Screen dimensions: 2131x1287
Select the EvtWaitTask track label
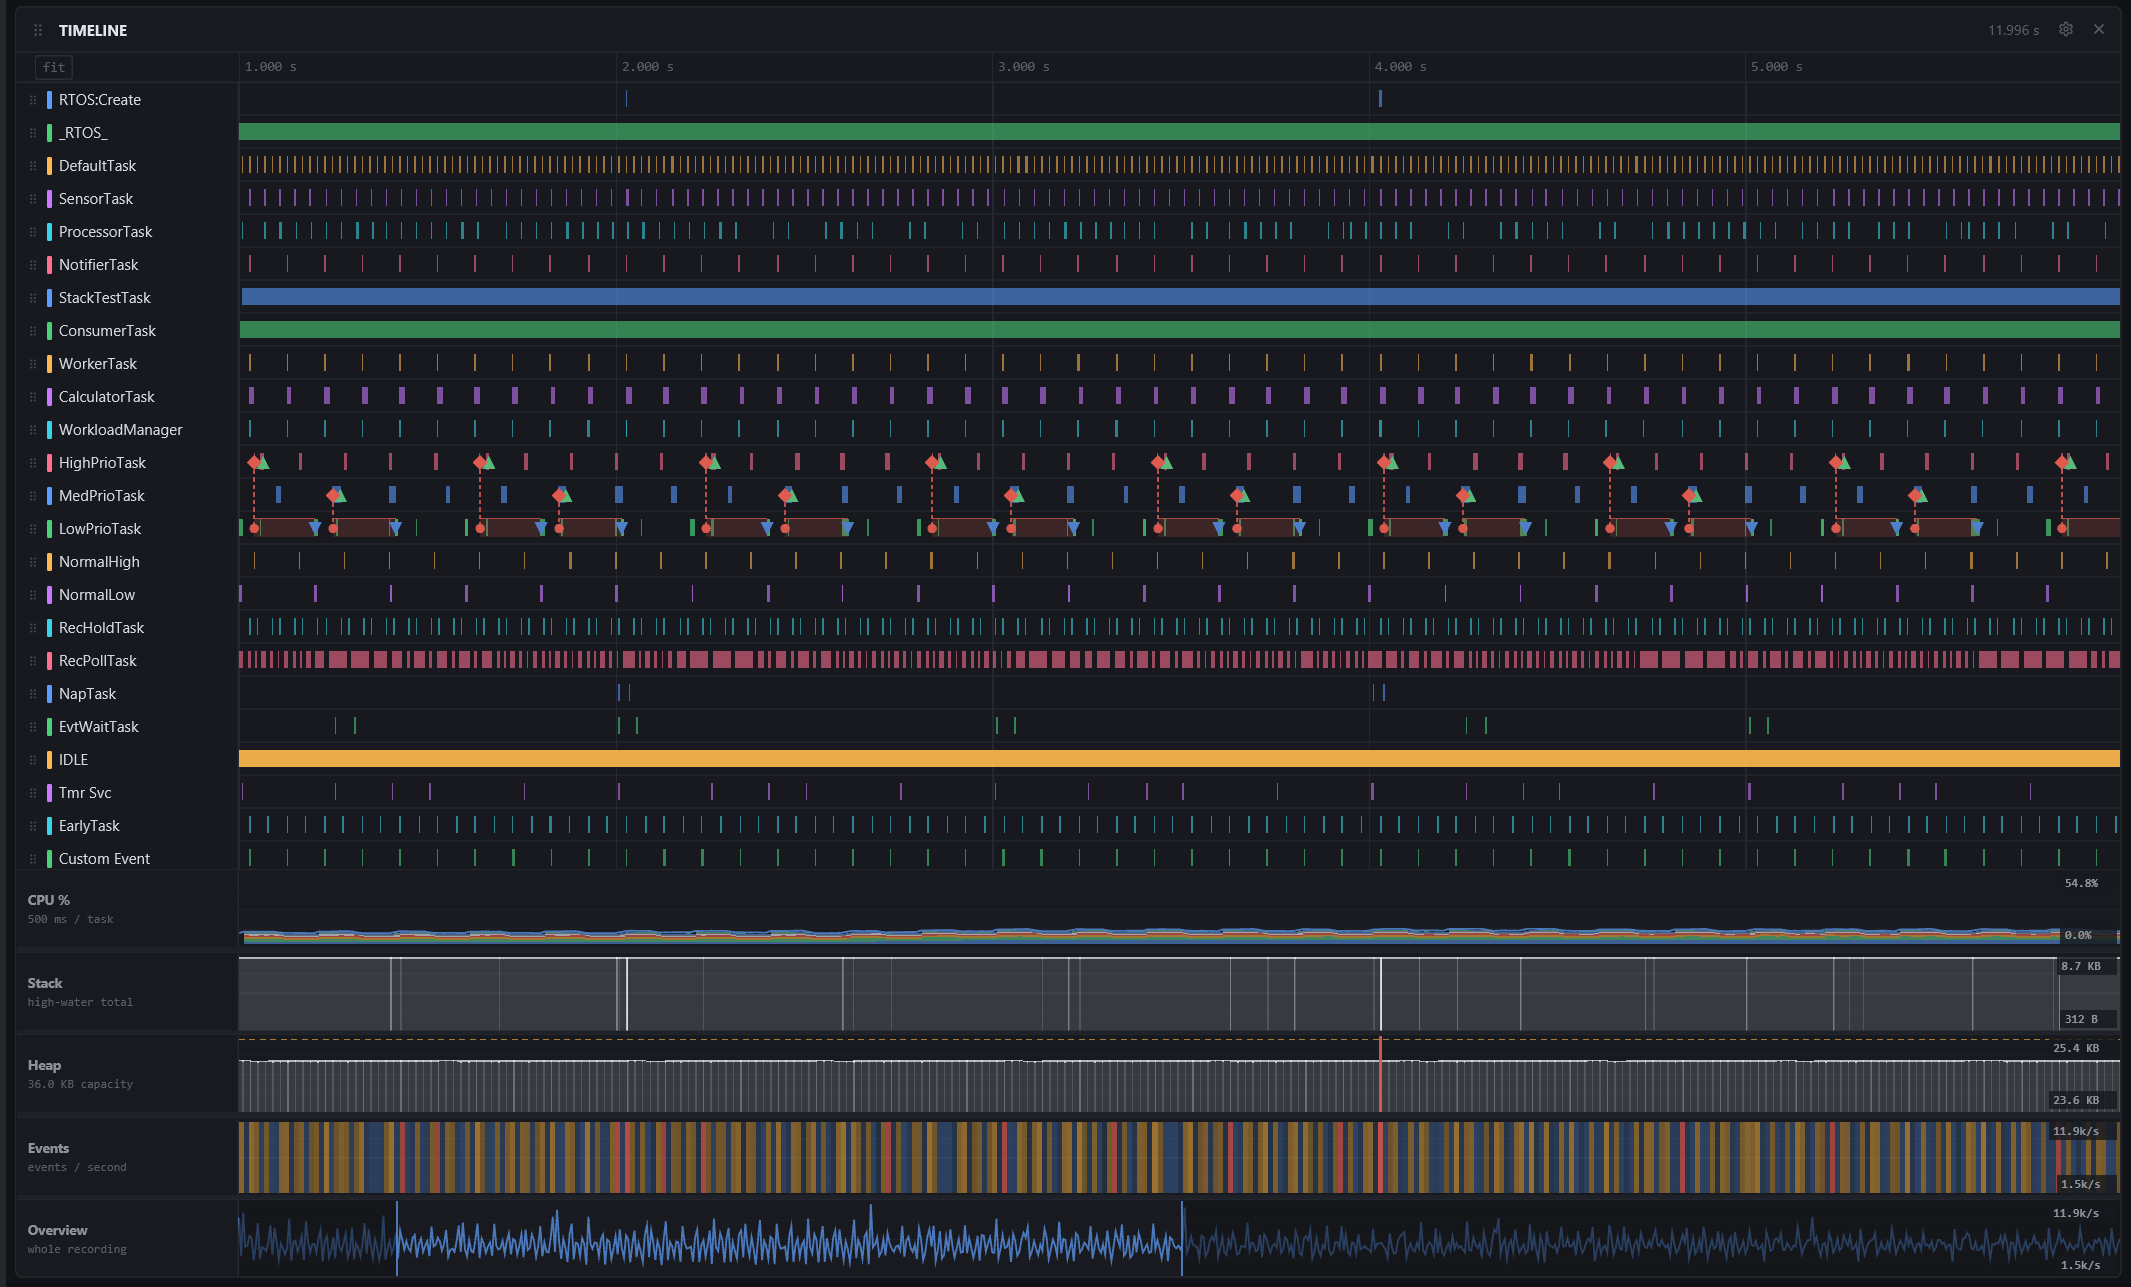coord(99,727)
